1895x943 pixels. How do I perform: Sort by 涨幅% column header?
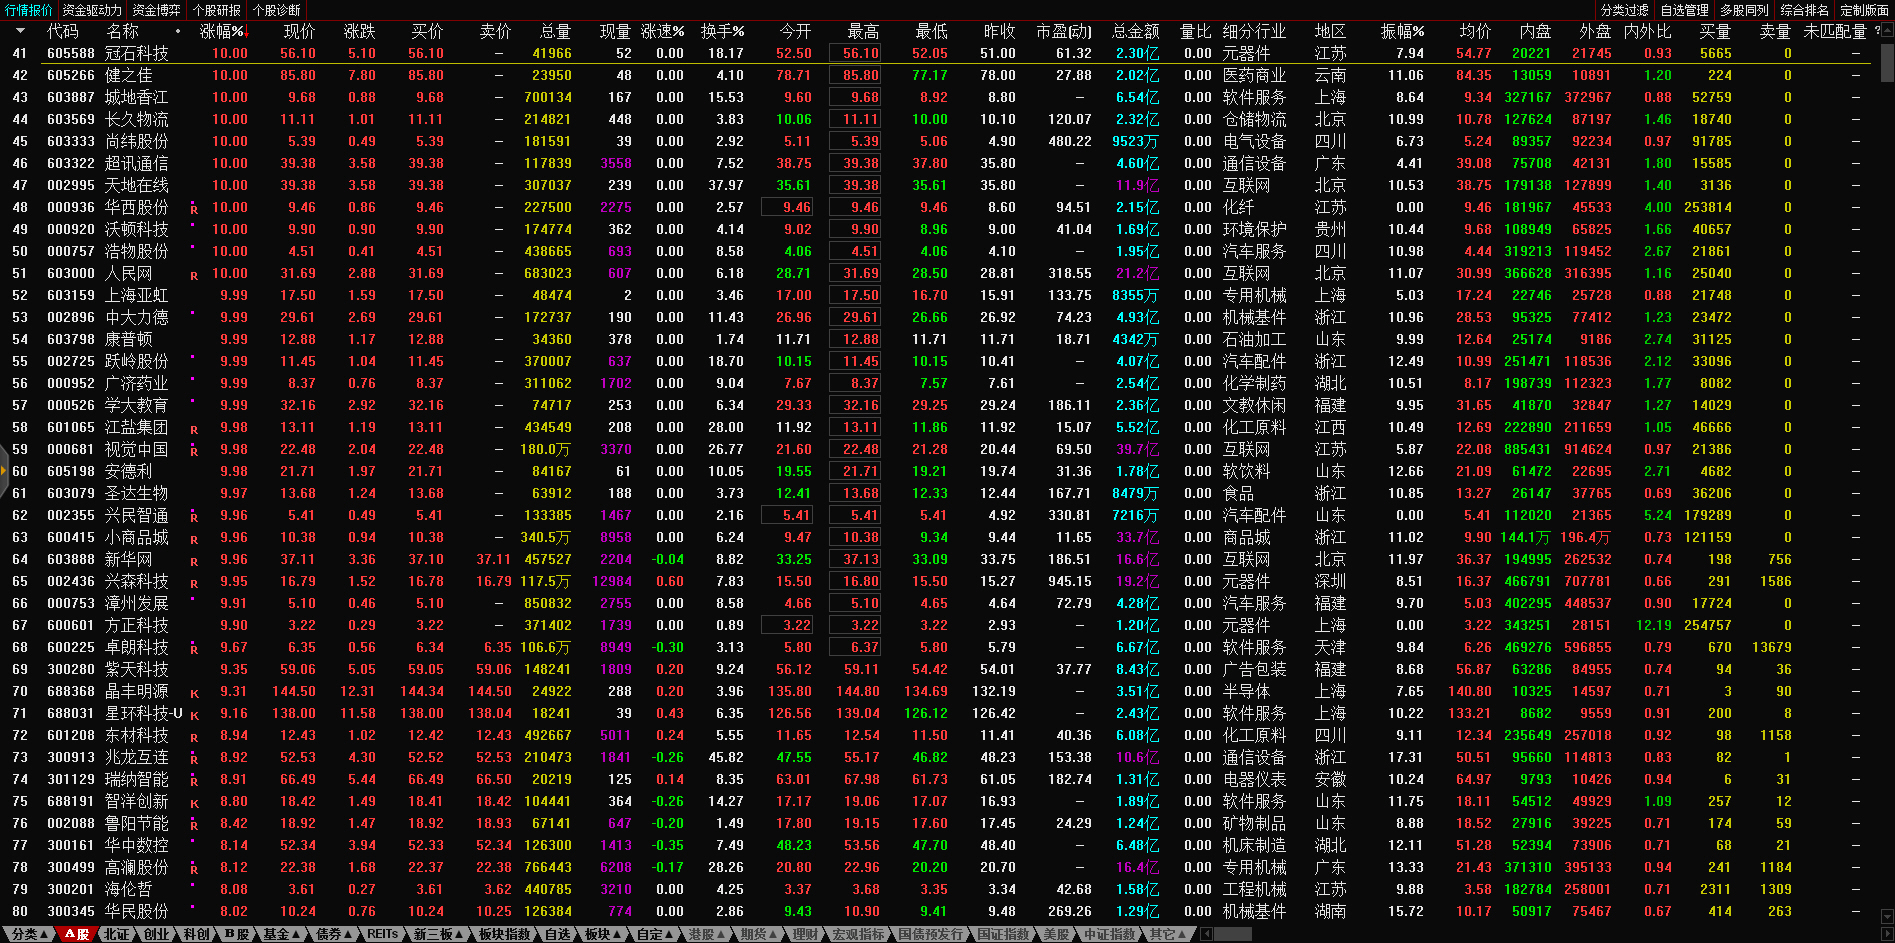click(221, 31)
